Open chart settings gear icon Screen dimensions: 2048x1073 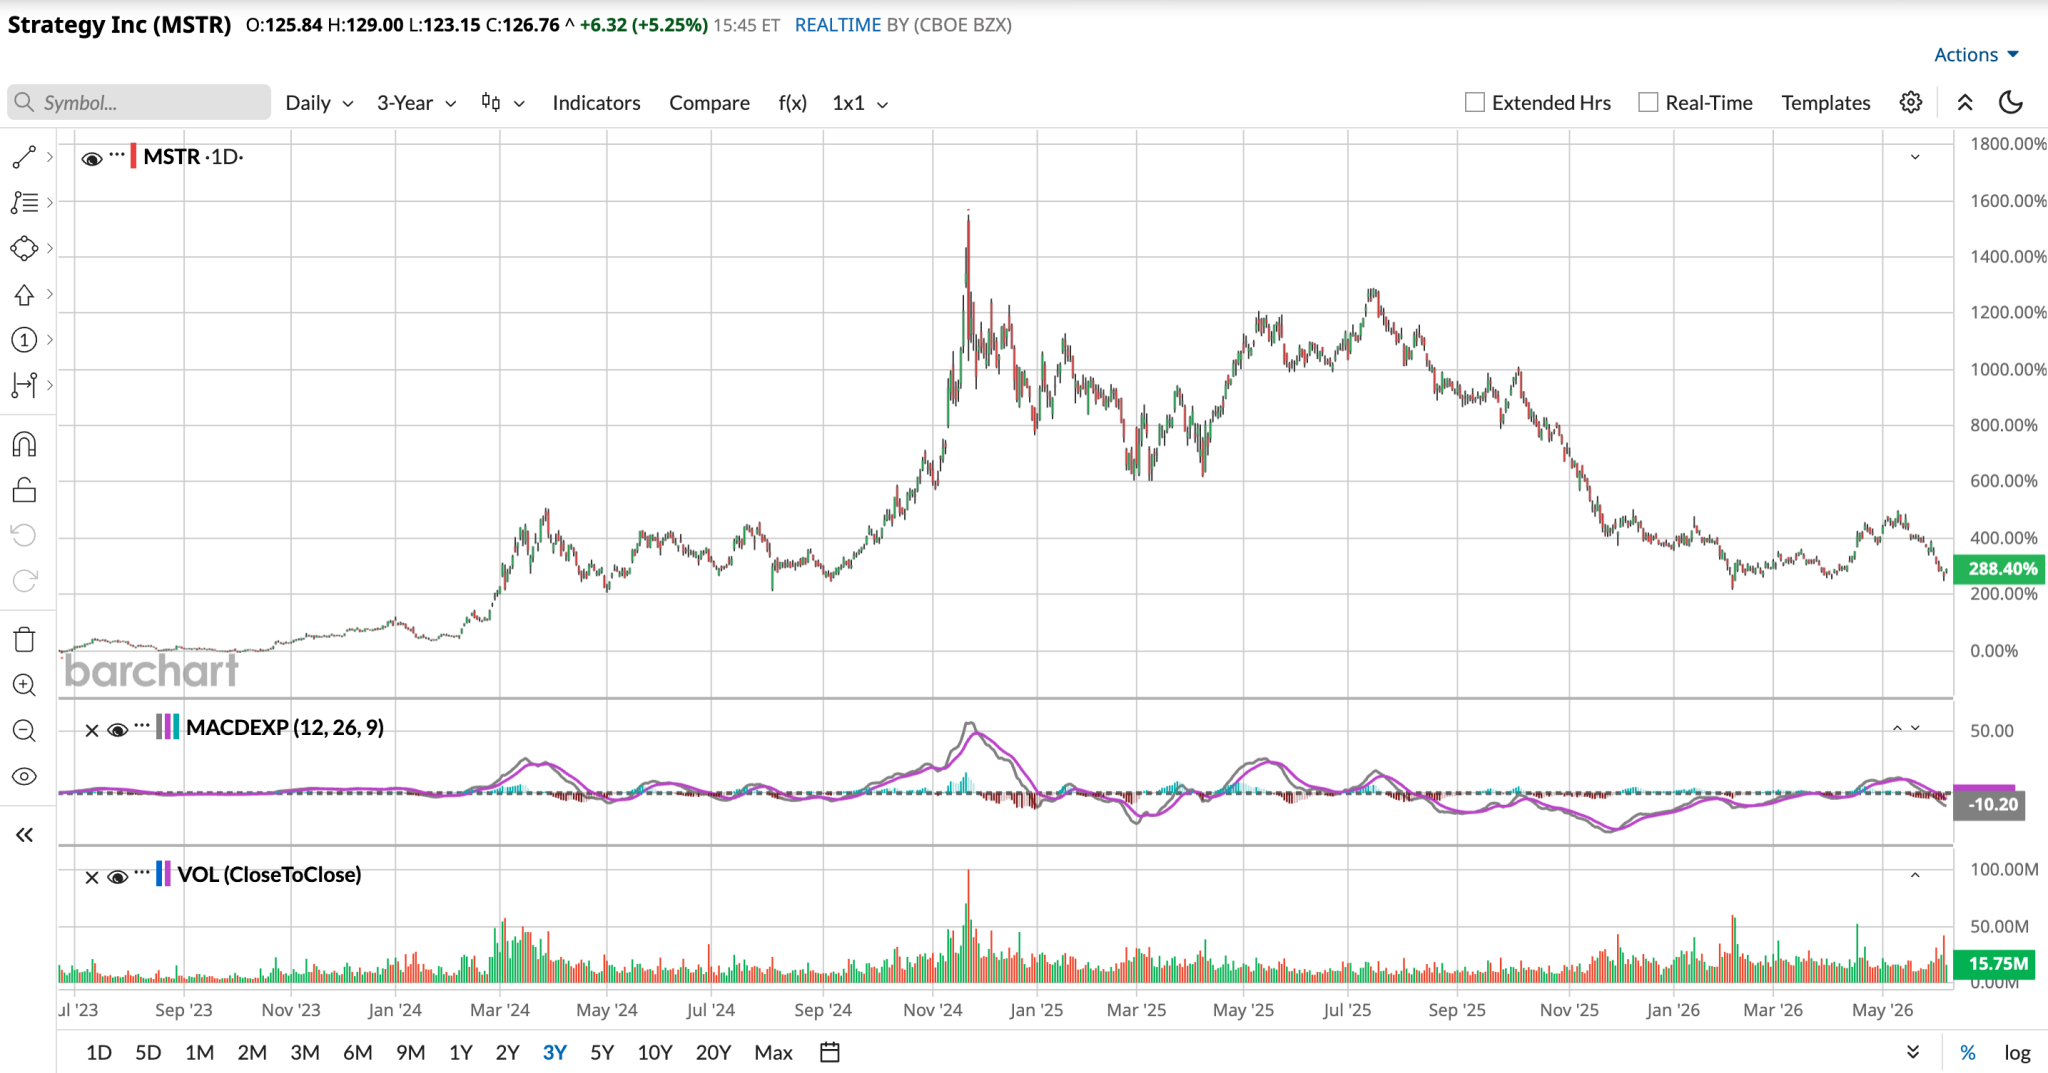1911,102
